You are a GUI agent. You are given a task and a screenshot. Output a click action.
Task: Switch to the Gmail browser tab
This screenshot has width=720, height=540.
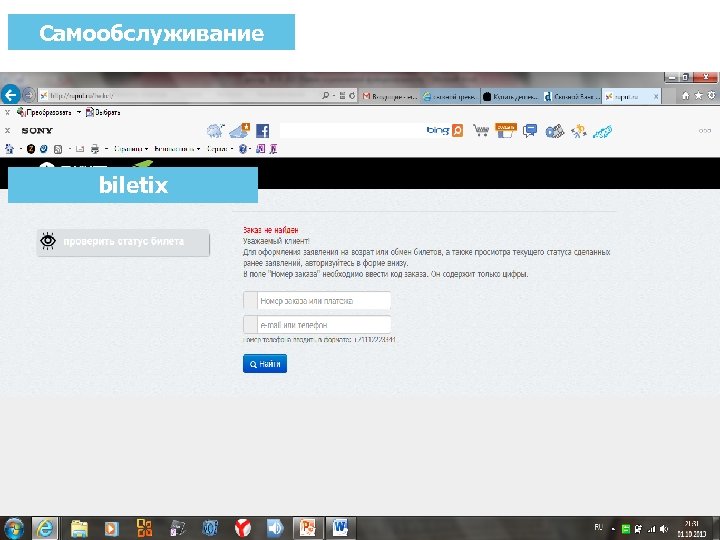[x=389, y=96]
